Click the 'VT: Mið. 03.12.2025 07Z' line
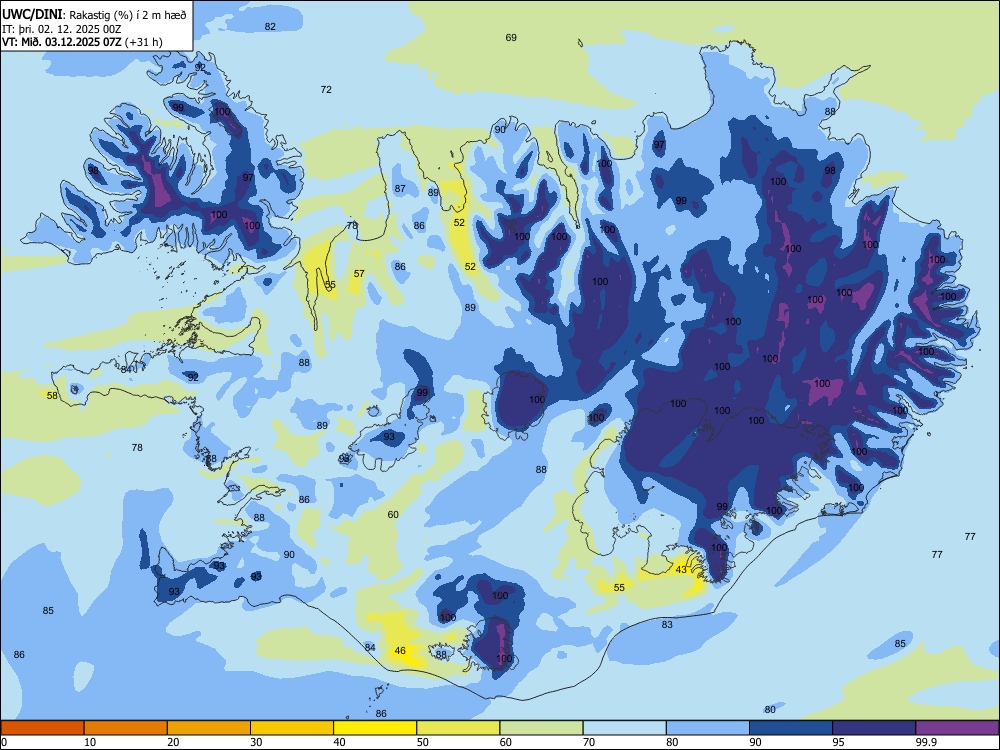Viewport: 1000px width, 750px height. point(64,42)
